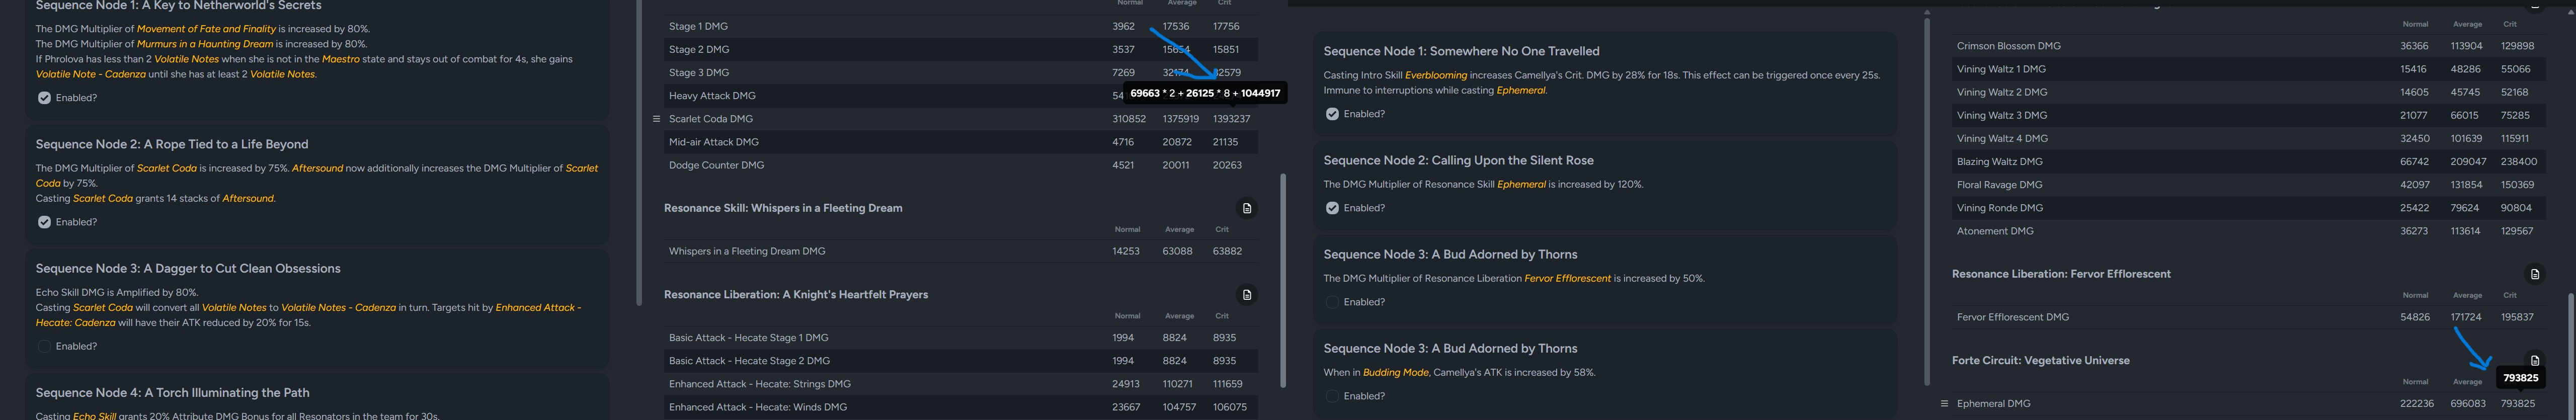Select the Blazing Waltz DMG row
Viewport: 2576px width, 420px height.
tap(2249, 161)
